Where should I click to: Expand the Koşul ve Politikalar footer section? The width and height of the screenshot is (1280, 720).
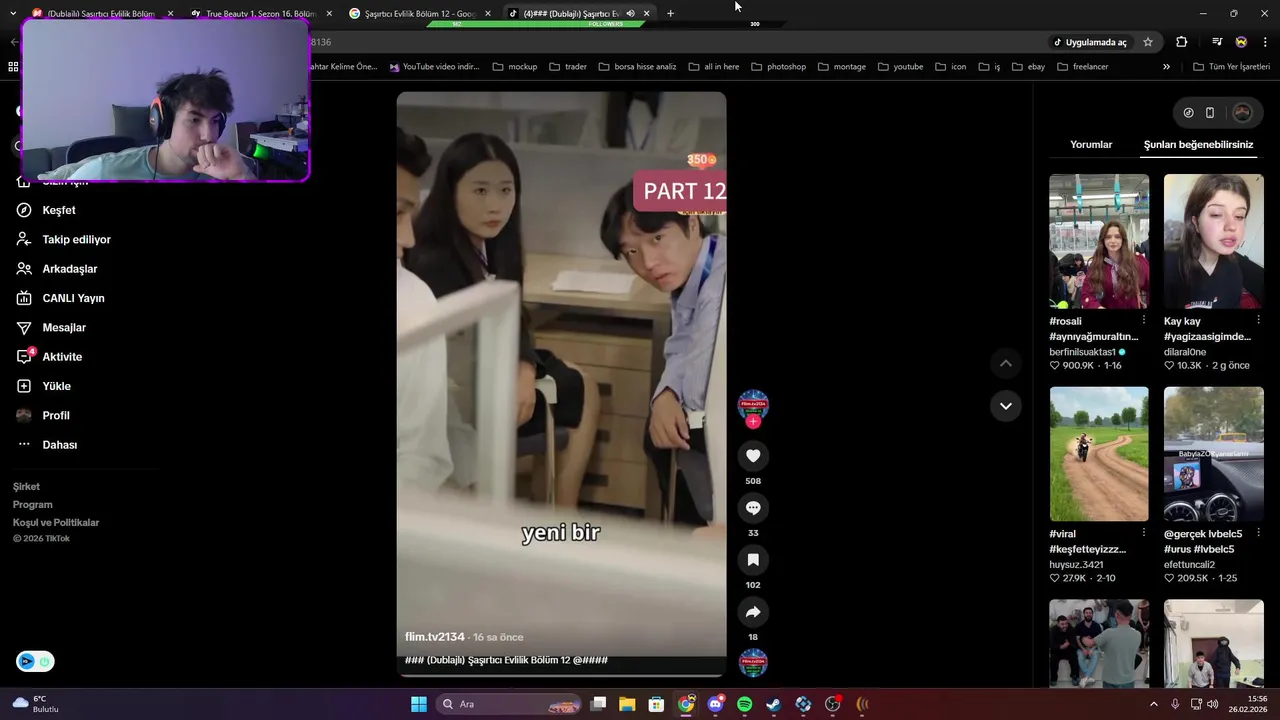[56, 523]
